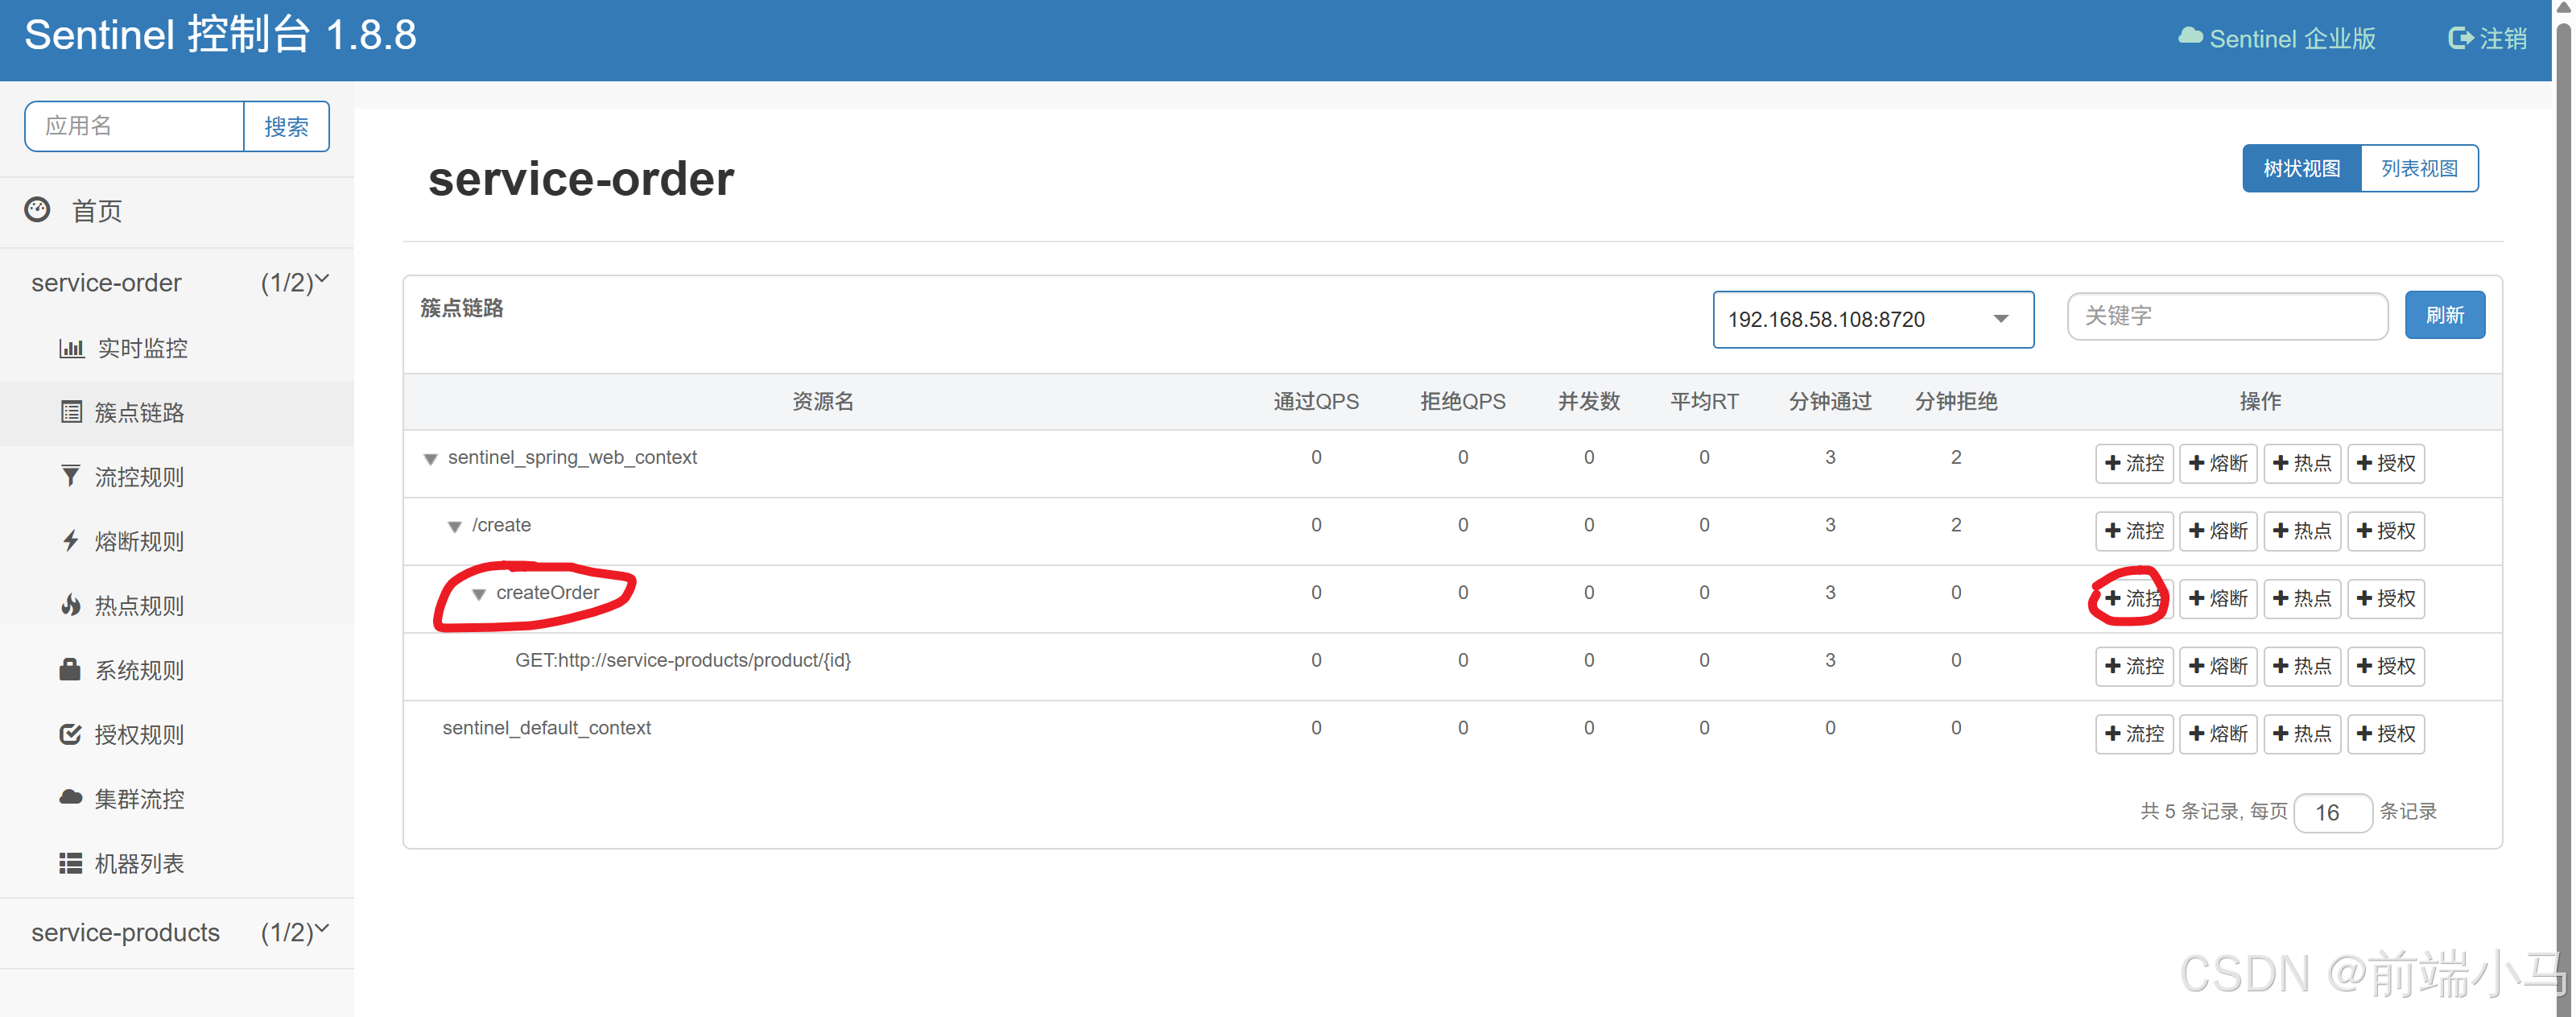Viewport: 2576px width, 1017px height.
Task: Click the lightning icon for 熔断规则
Action: pos(70,541)
